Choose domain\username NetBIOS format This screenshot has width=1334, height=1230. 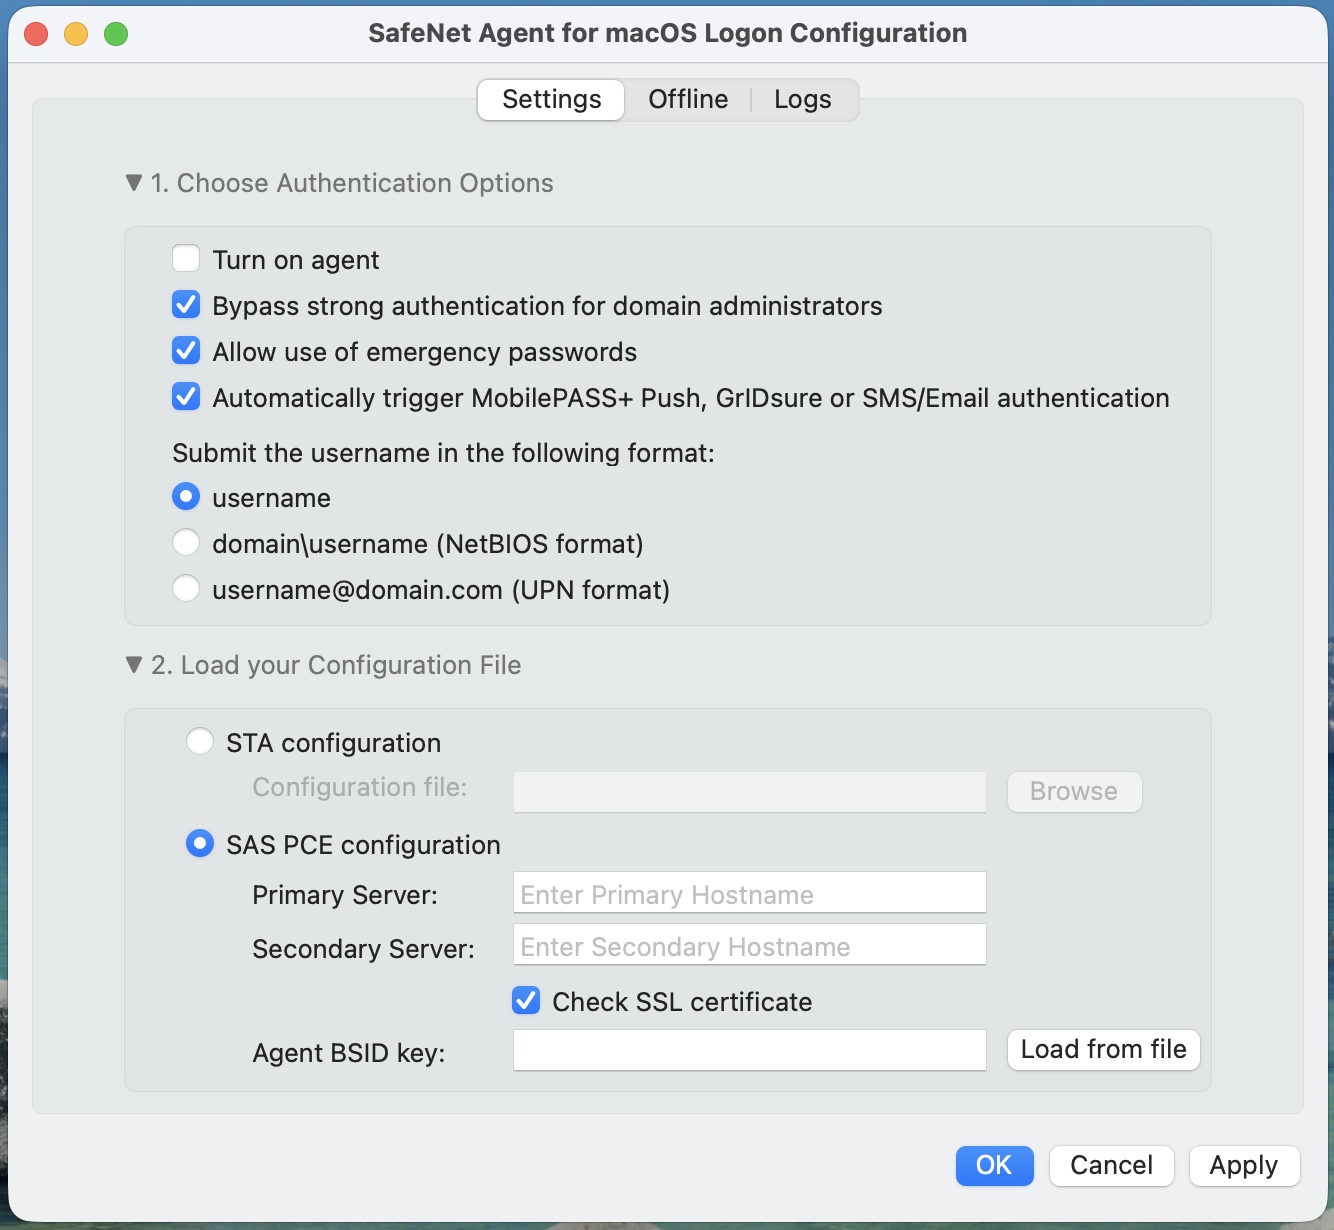tap(186, 543)
